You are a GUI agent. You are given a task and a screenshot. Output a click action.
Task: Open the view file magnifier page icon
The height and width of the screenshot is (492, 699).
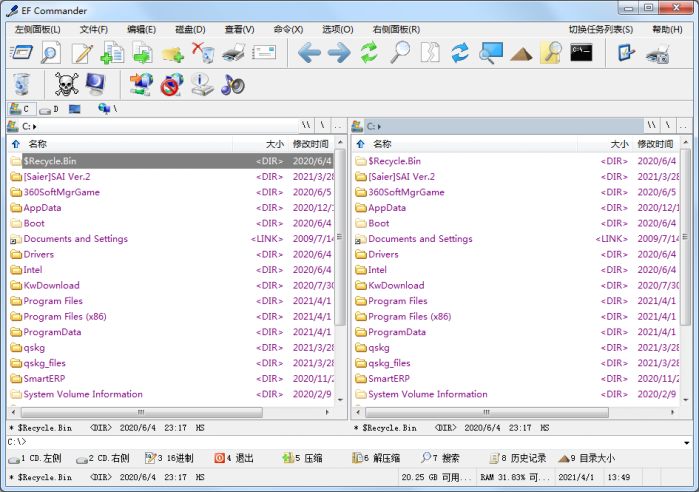pyautogui.click(x=51, y=53)
